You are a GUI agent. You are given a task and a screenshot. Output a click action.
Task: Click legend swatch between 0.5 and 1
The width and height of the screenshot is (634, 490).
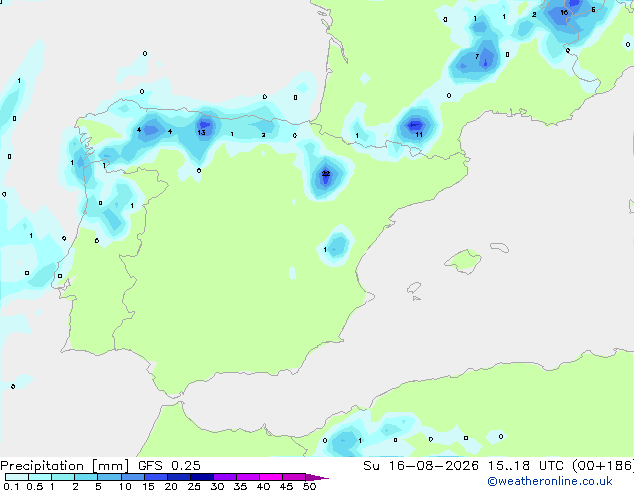[40, 477]
